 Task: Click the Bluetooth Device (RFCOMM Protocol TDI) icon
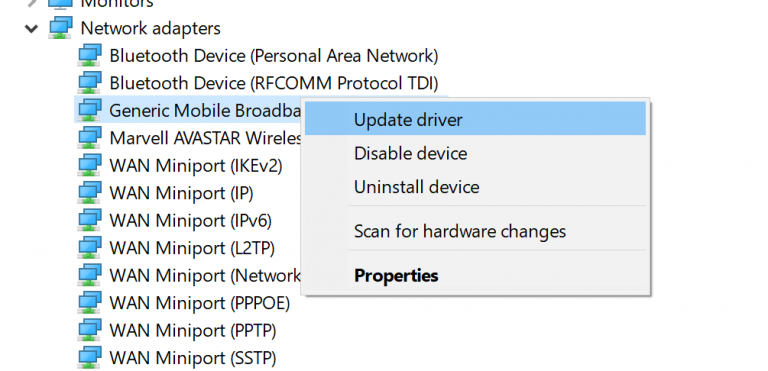(90, 83)
